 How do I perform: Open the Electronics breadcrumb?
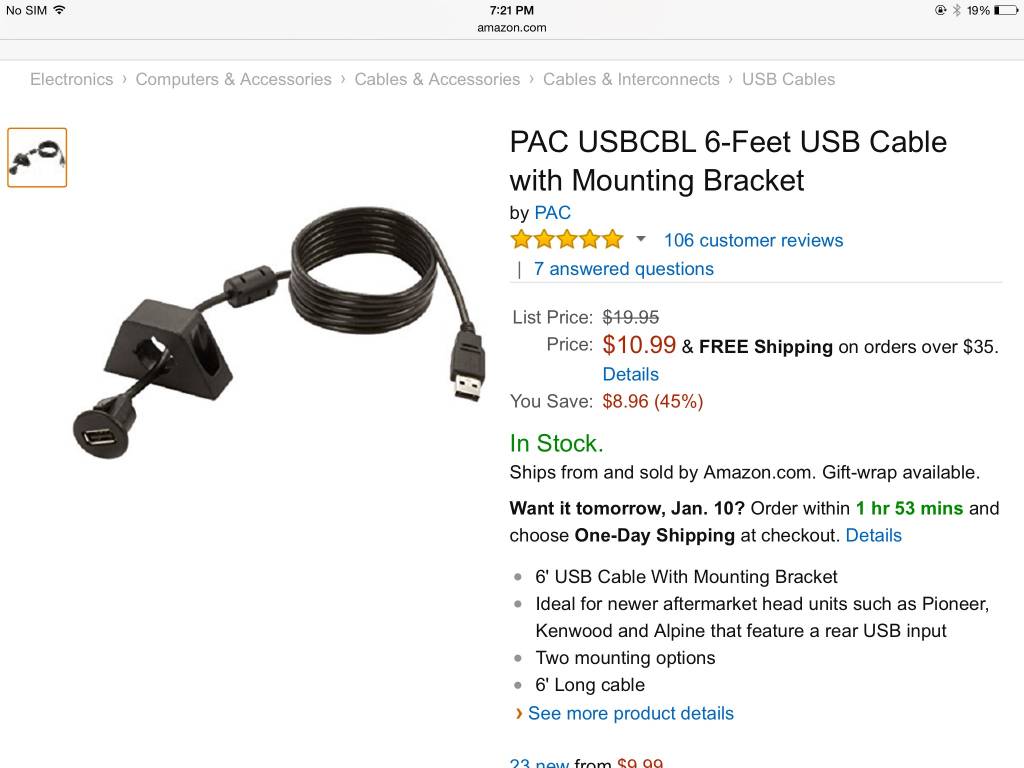[x=72, y=79]
